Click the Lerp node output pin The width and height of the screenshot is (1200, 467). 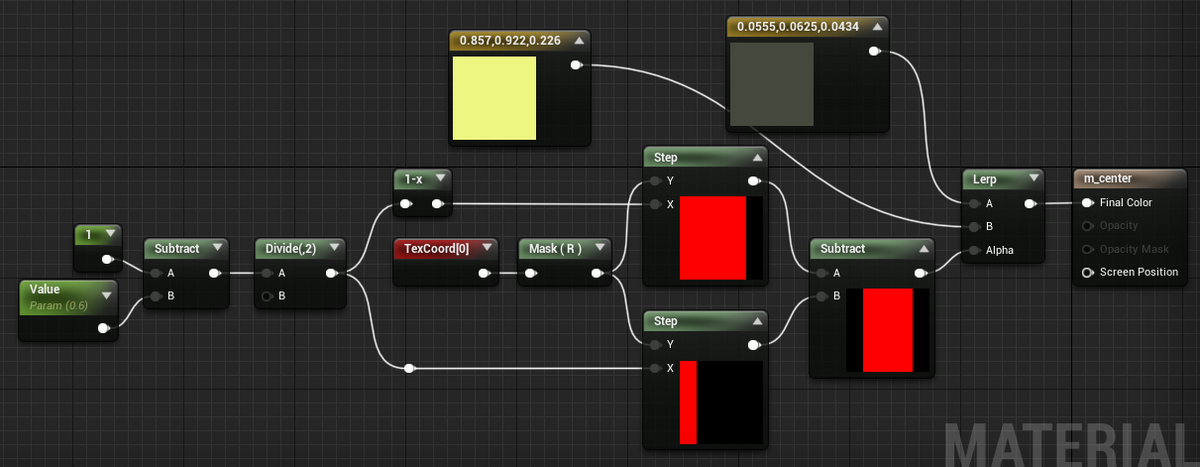pos(1030,203)
